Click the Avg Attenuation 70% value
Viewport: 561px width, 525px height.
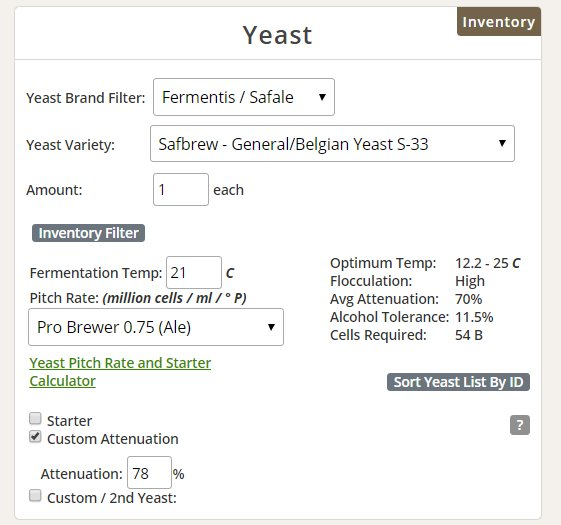pyautogui.click(x=468, y=299)
